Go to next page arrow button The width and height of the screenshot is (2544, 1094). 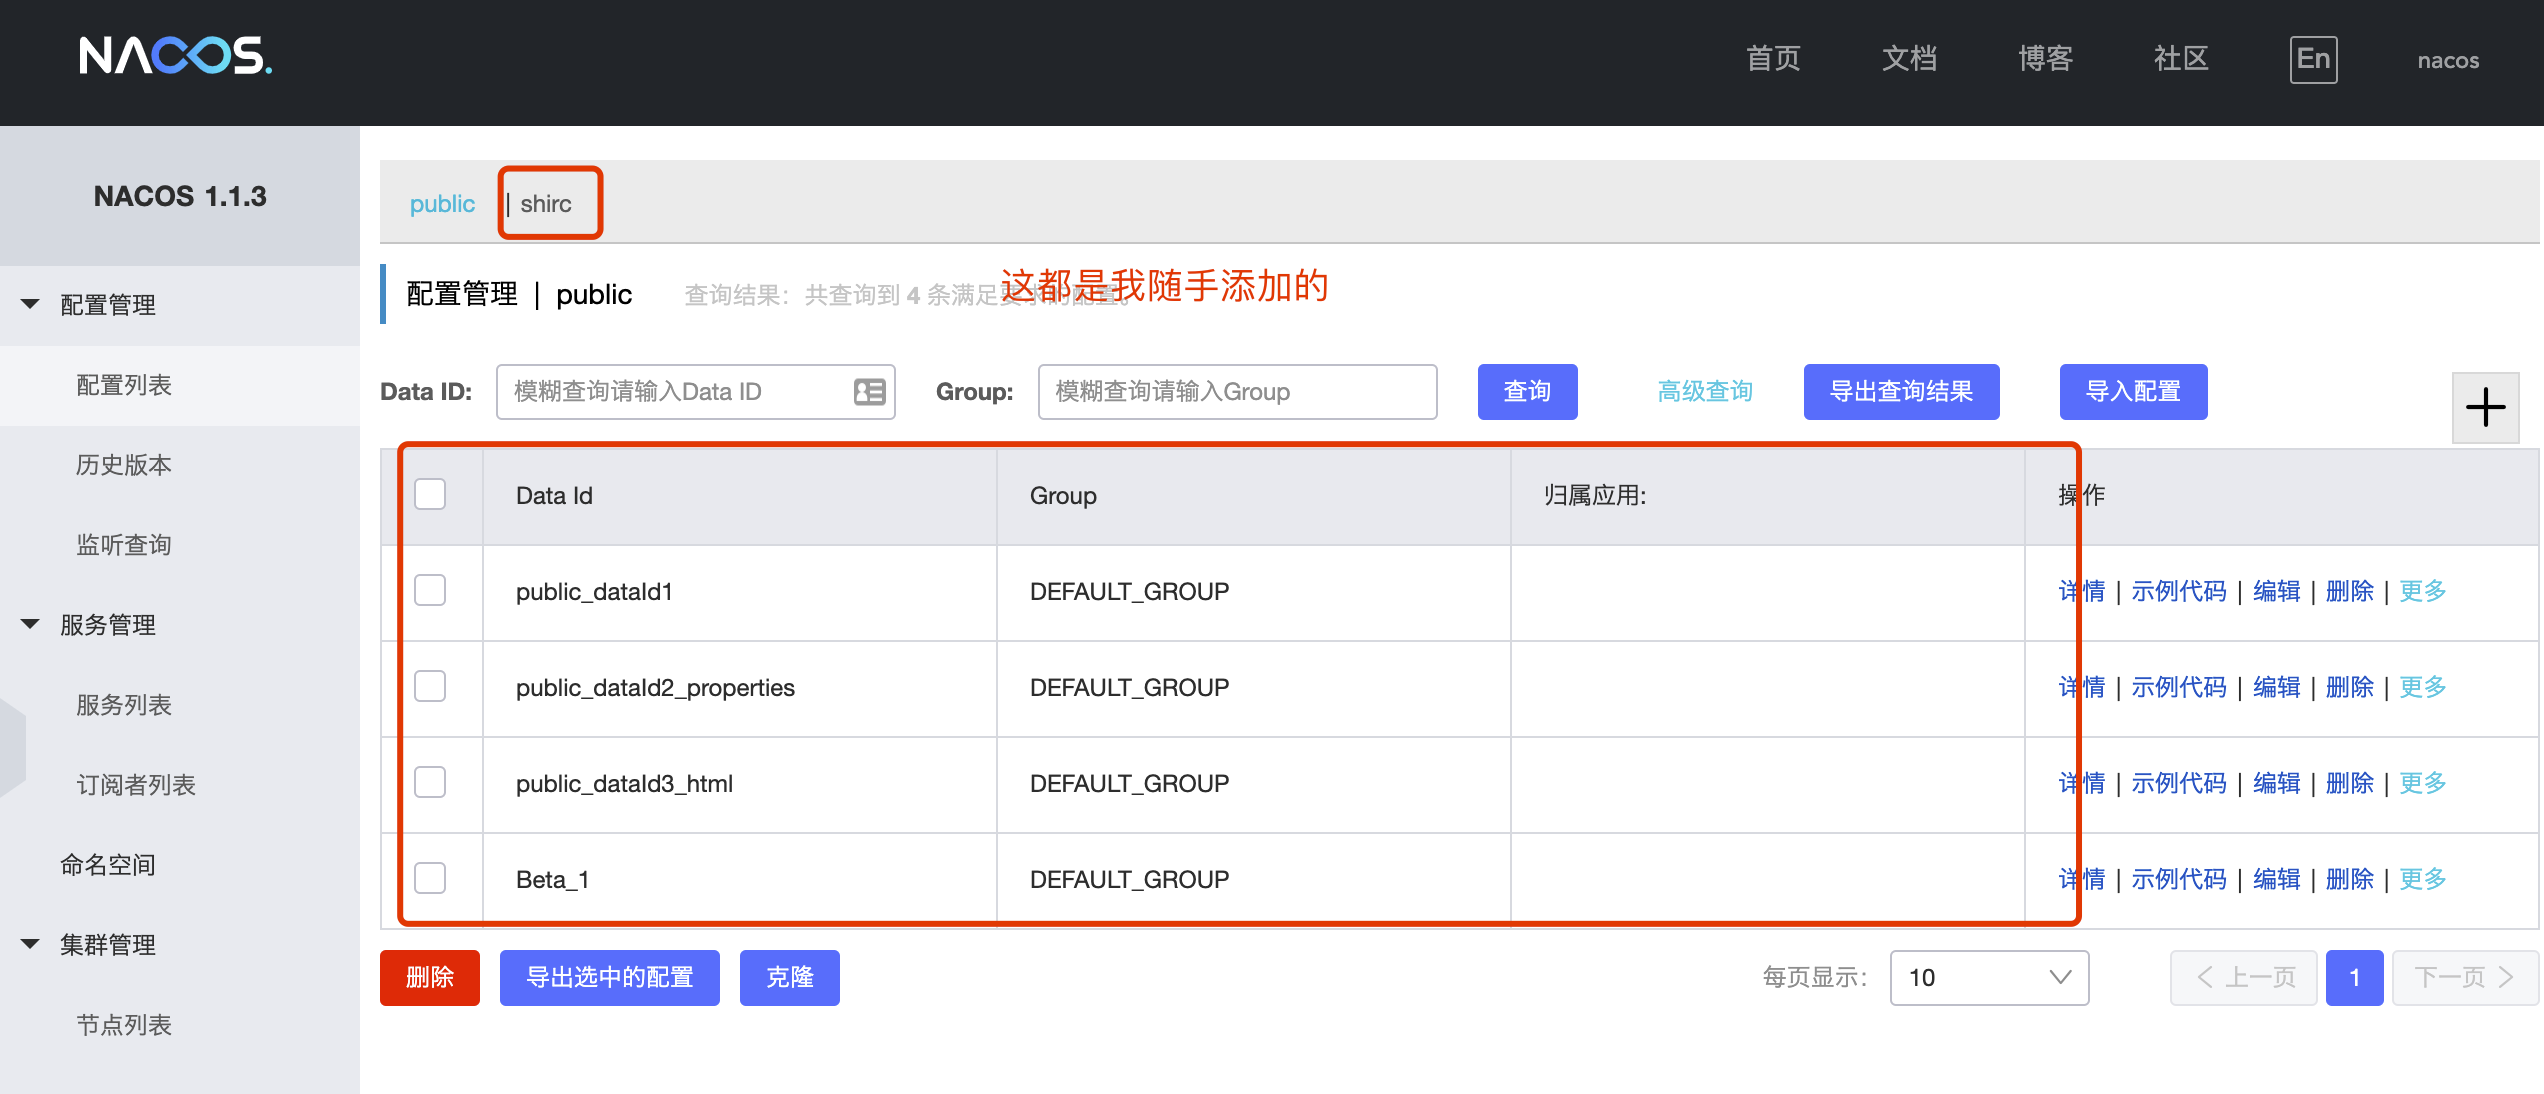pos(2464,977)
